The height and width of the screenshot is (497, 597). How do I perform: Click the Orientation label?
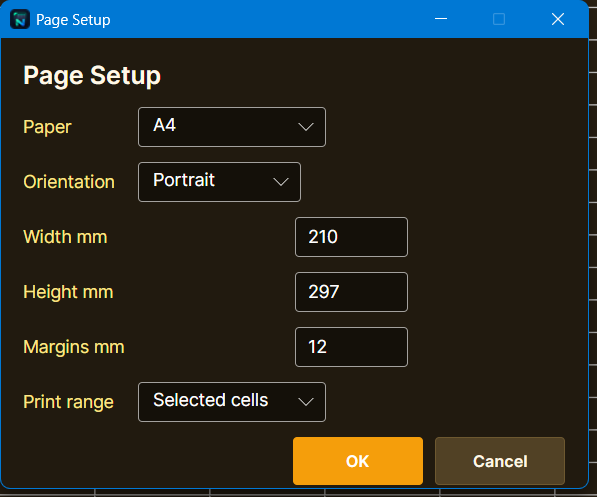point(69,182)
